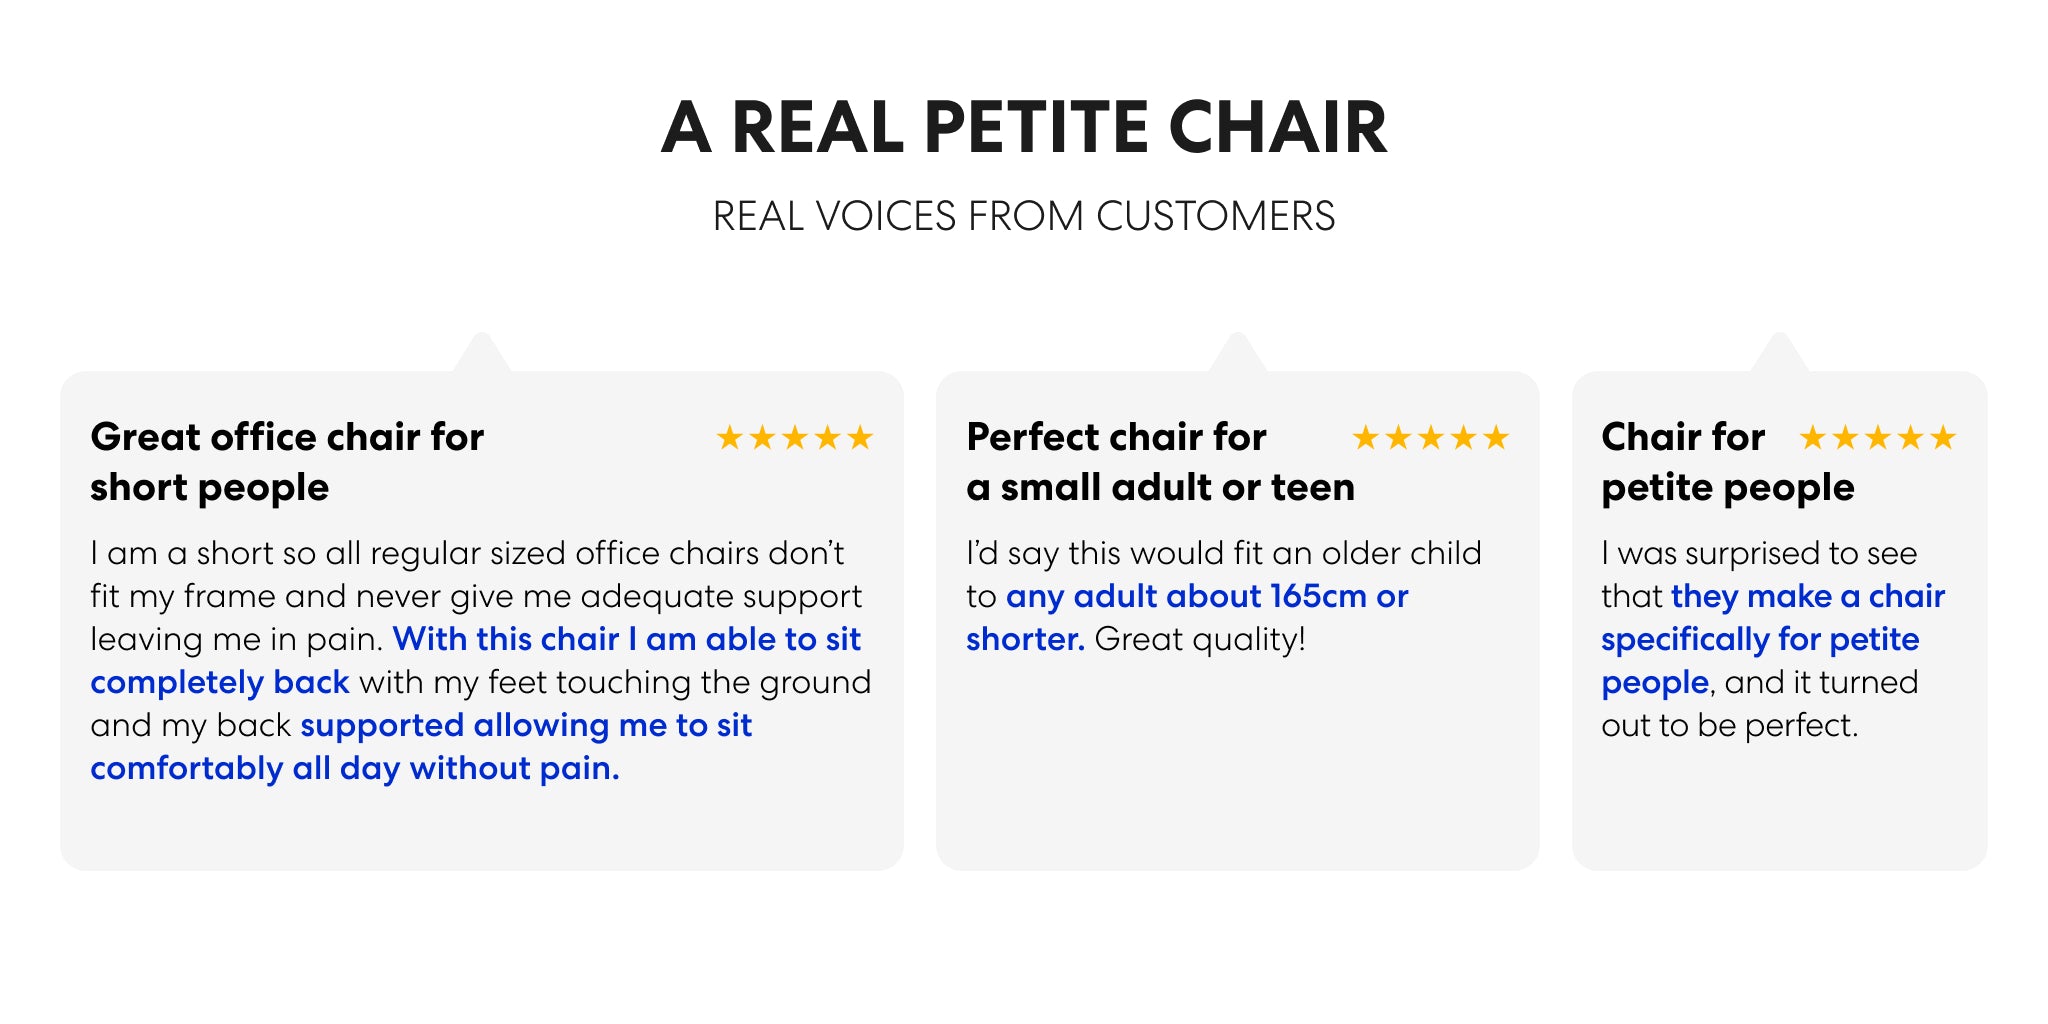
Task: Click the "Great quality!" text in second review
Action: pos(1200,639)
